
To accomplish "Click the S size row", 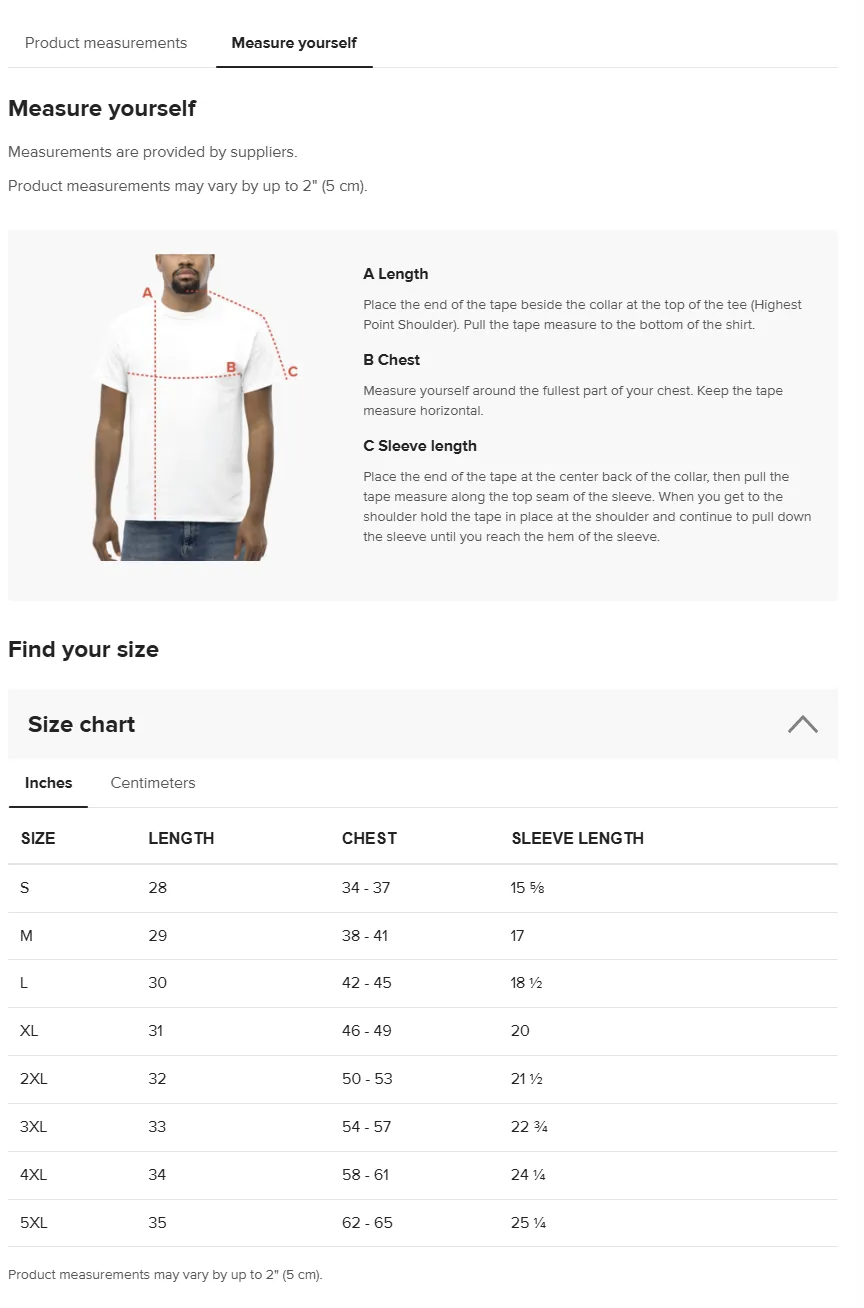I will 423,888.
